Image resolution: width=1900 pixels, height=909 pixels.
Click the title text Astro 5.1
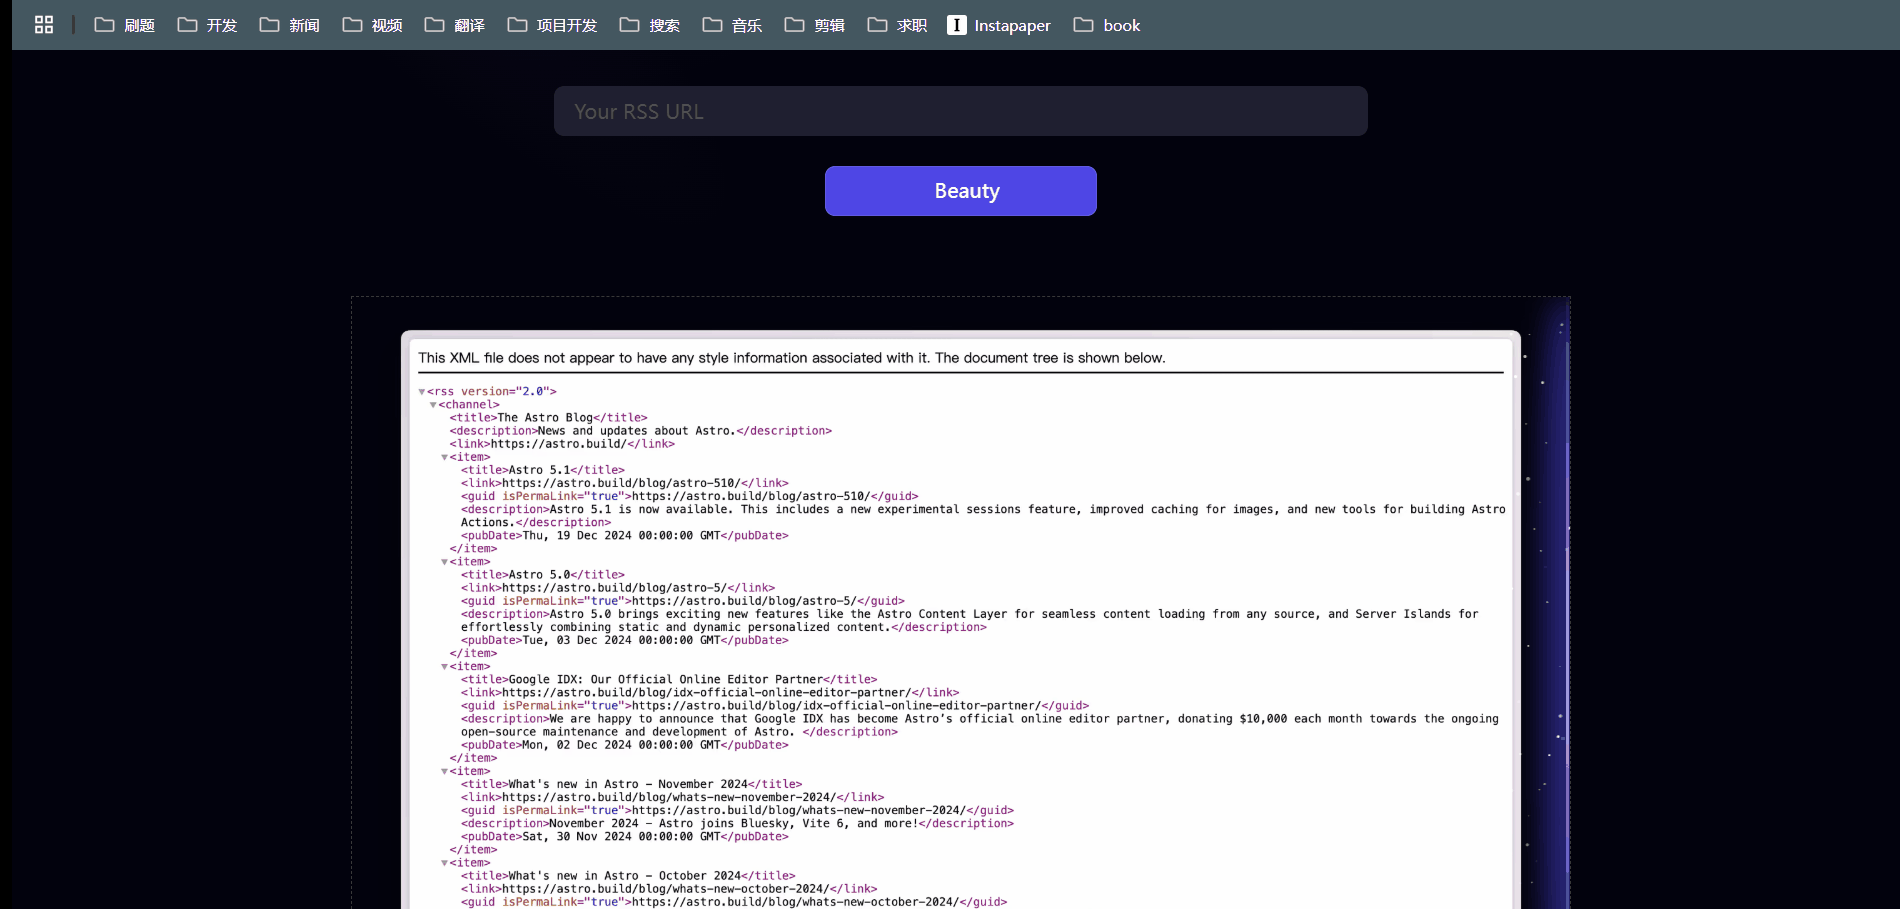[x=539, y=470]
